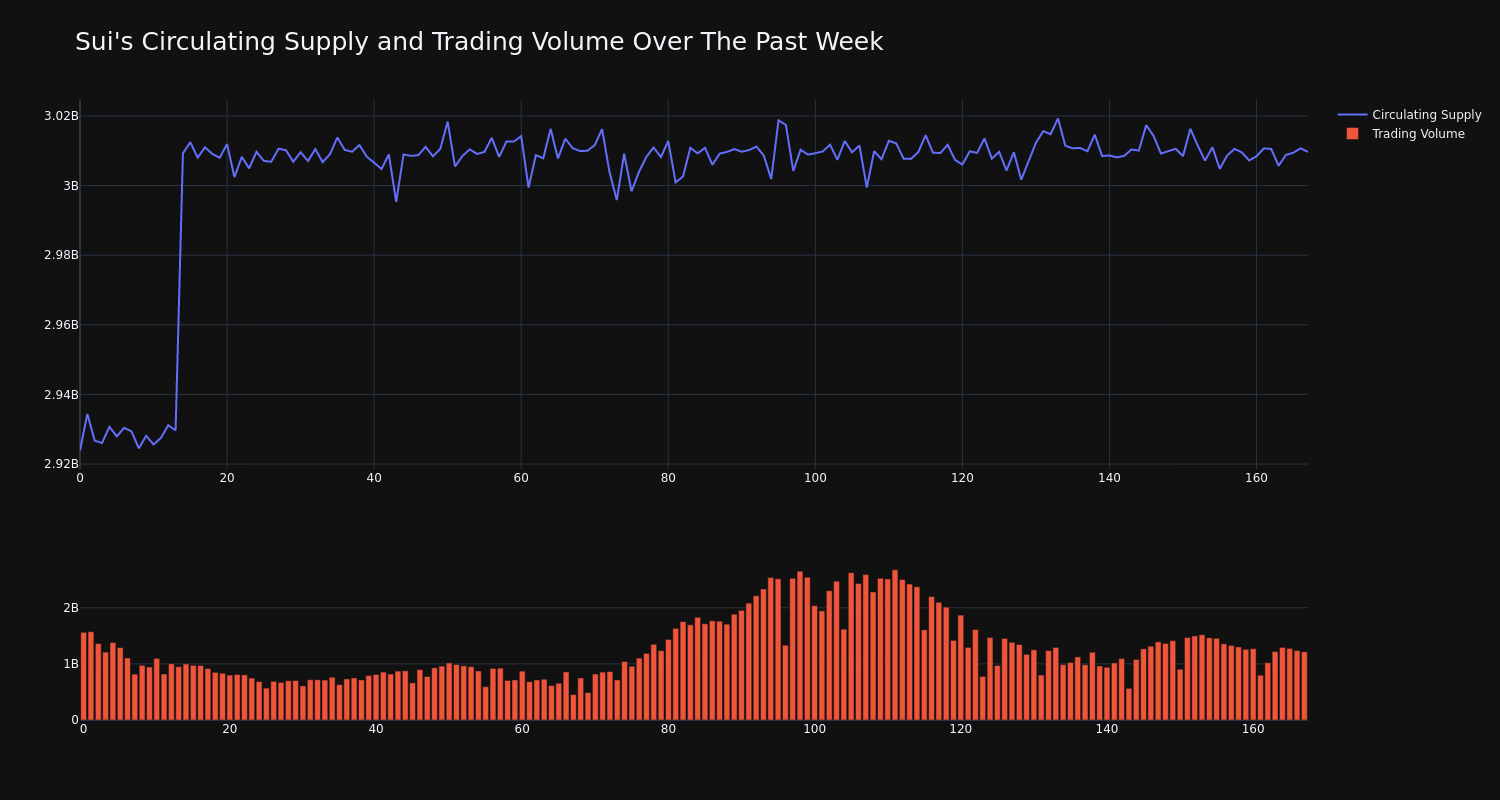Click the 160 tick on the volume chart's x-axis
This screenshot has height=800, width=1500.
(x=1253, y=729)
